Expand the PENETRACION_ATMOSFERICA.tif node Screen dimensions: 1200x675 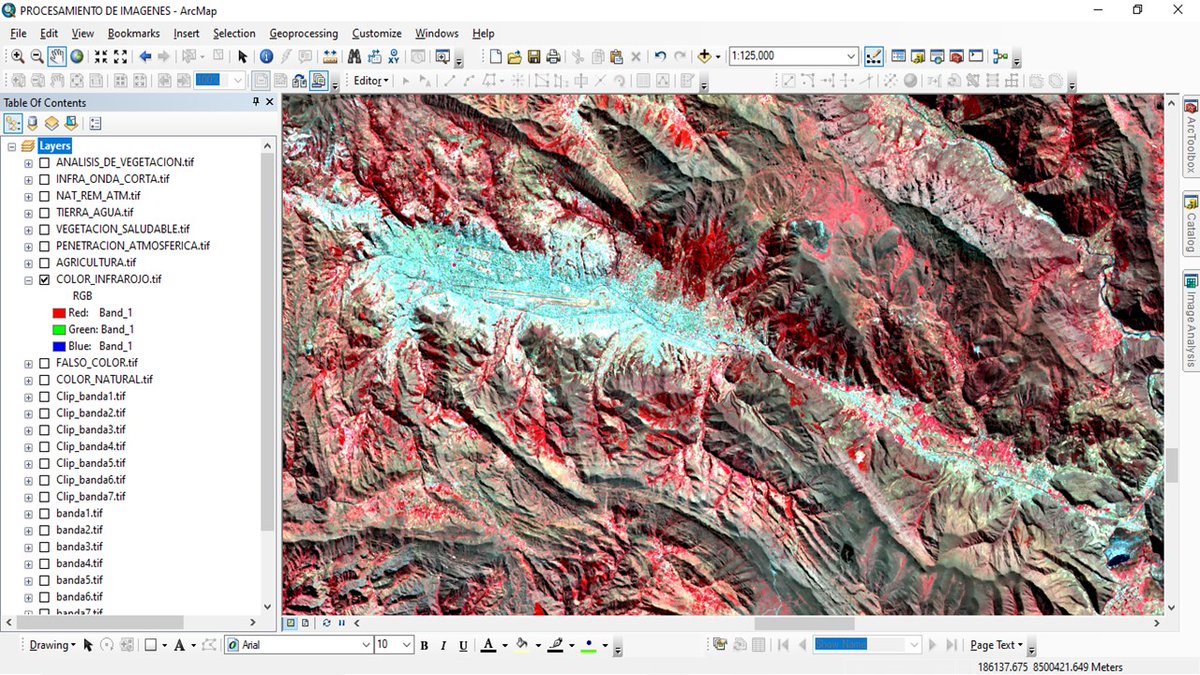point(28,246)
